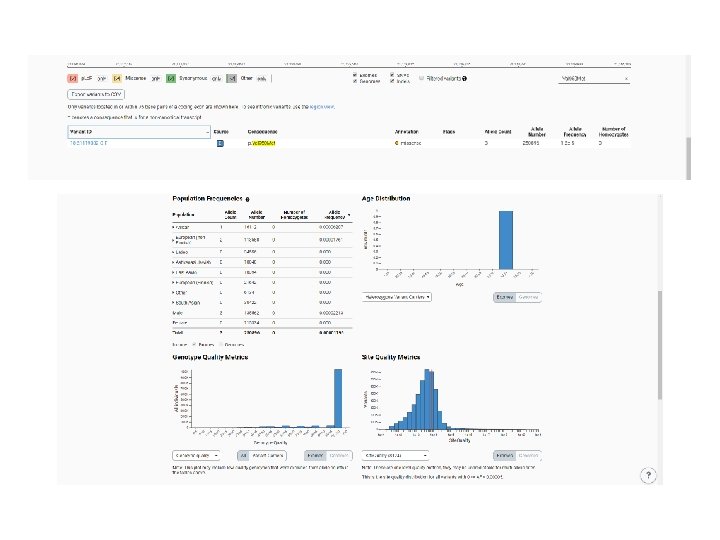This screenshot has height=540, width=720.
Task: Click the Population Frequencies info icon
Action: tap(248, 199)
